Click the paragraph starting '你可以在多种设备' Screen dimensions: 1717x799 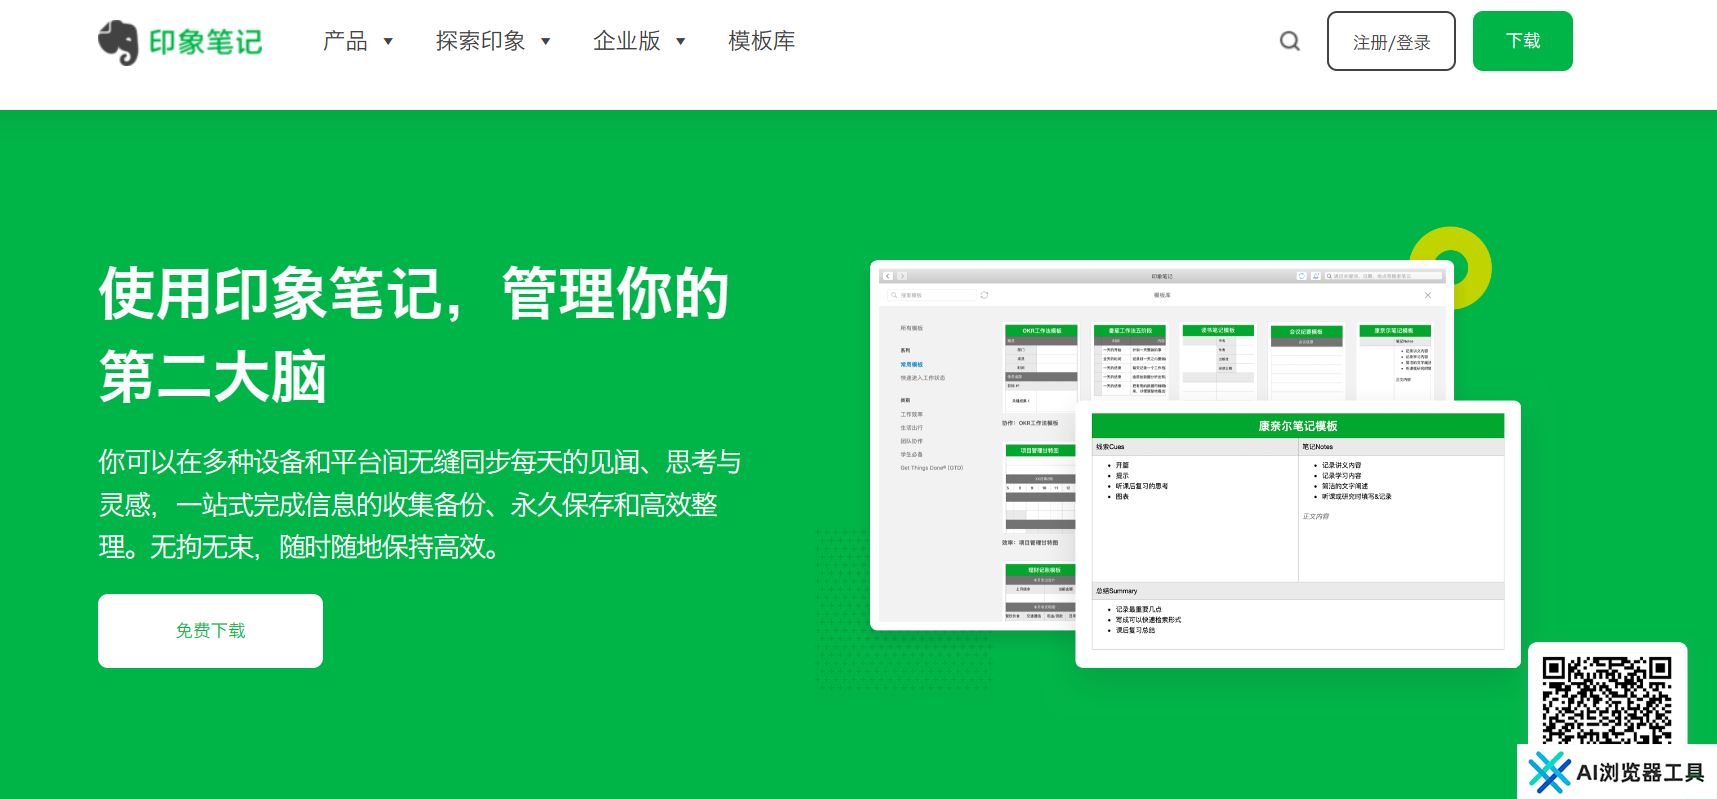420,504
